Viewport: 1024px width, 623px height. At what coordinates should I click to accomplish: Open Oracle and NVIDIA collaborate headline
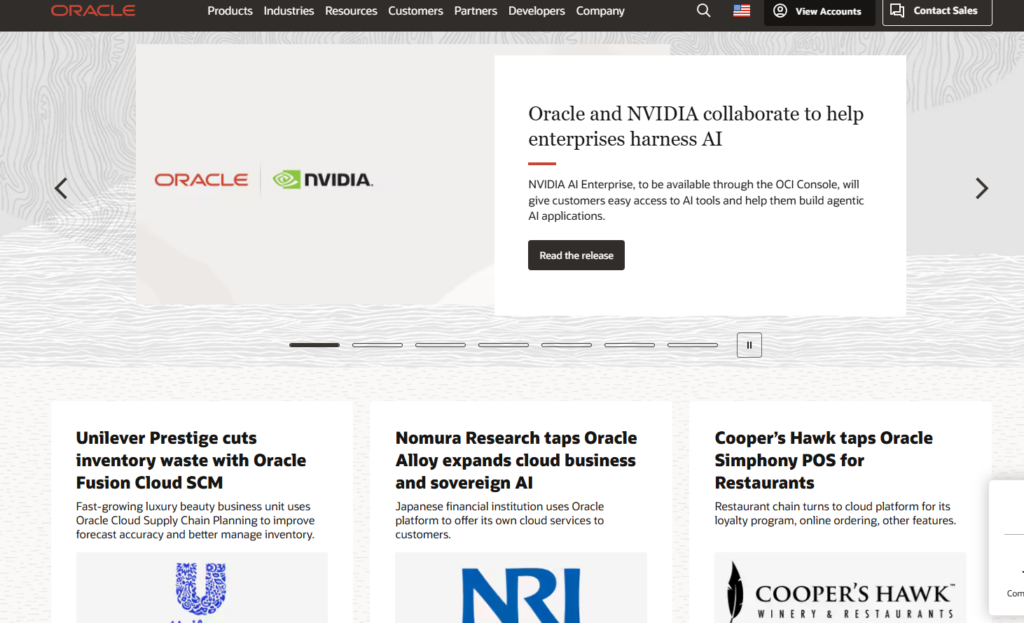coord(696,126)
